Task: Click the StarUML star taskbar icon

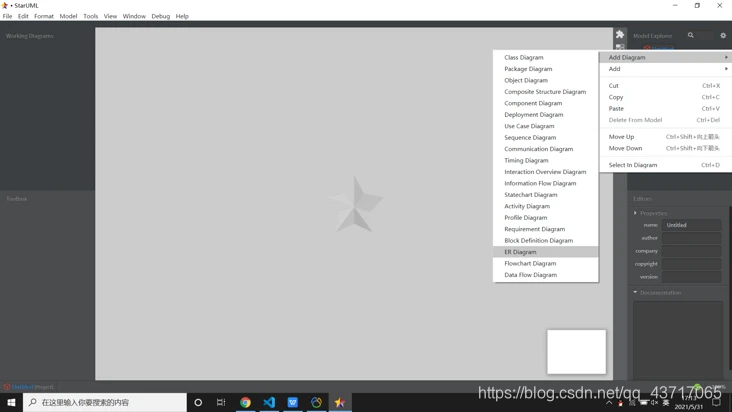Action: pyautogui.click(x=340, y=402)
